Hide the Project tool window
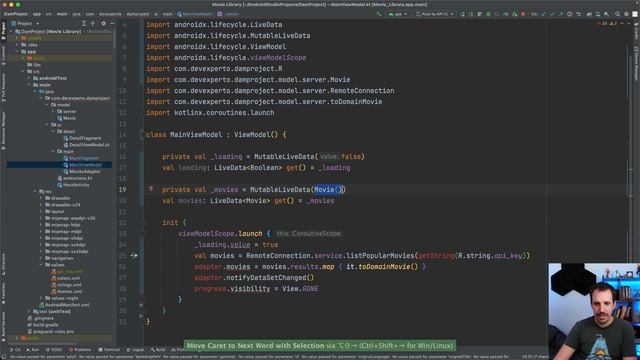 click(112, 24)
